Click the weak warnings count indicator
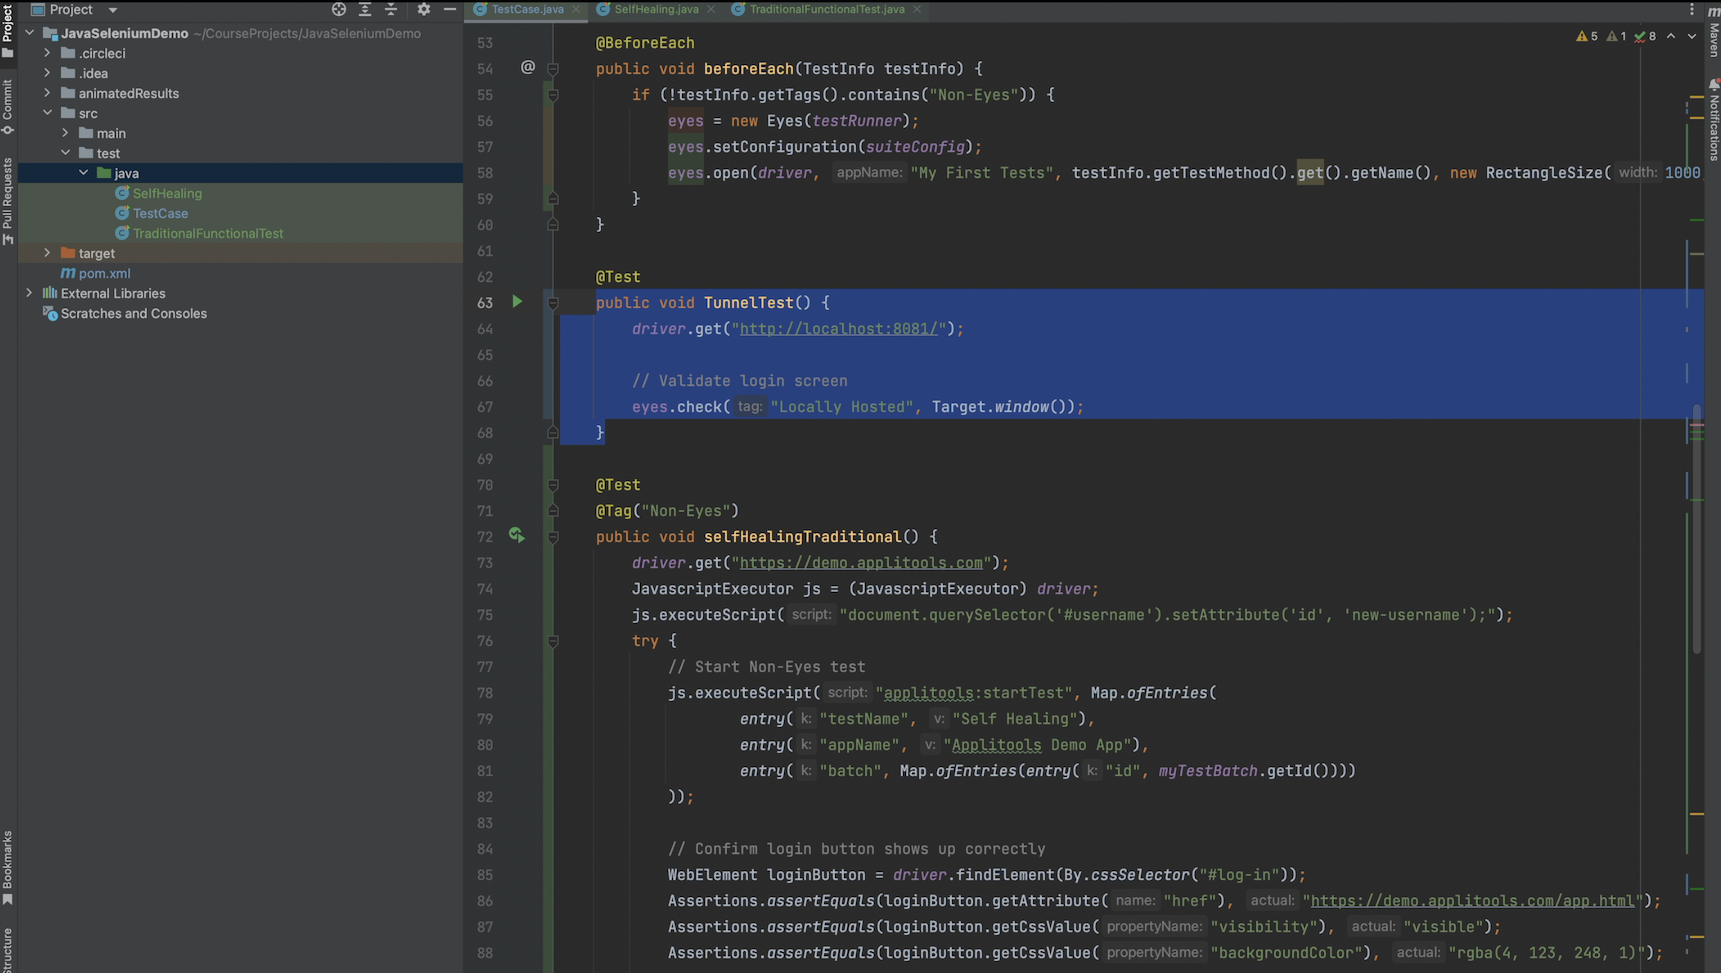1721x973 pixels. [x=1616, y=36]
